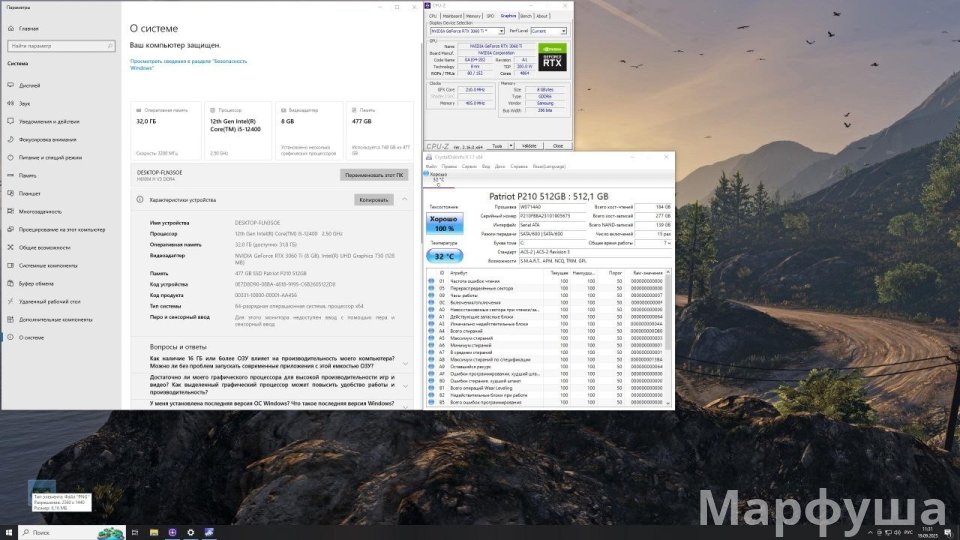Viewport: 960px width, 540px height.
Task: Click the Переименовать этот ПК button
Action: coord(373,174)
